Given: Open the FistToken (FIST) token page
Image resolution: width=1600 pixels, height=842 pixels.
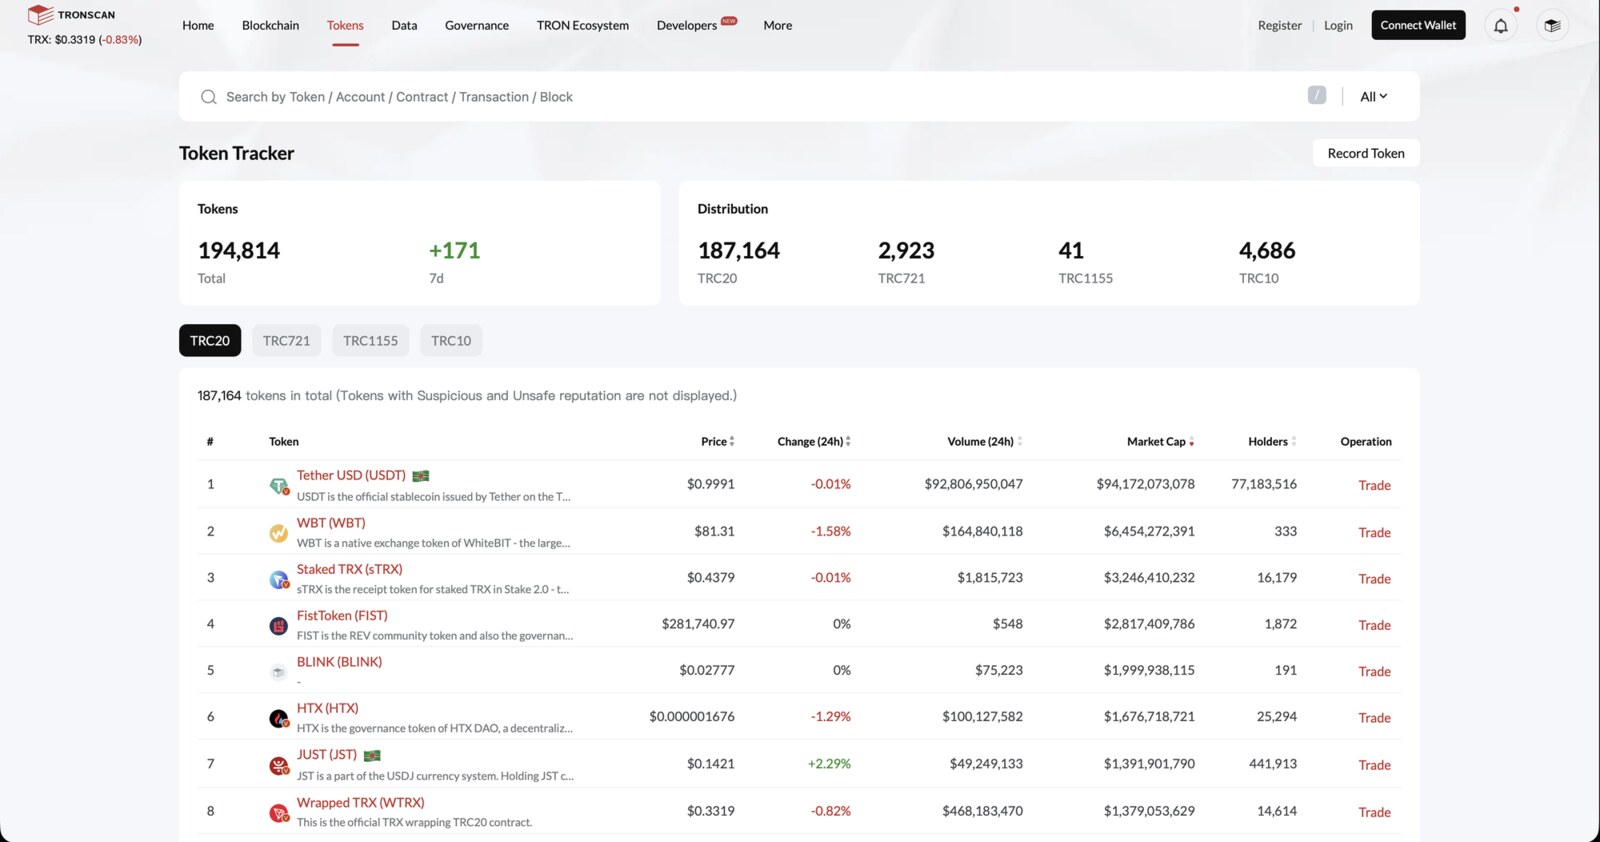Looking at the screenshot, I should click(342, 615).
